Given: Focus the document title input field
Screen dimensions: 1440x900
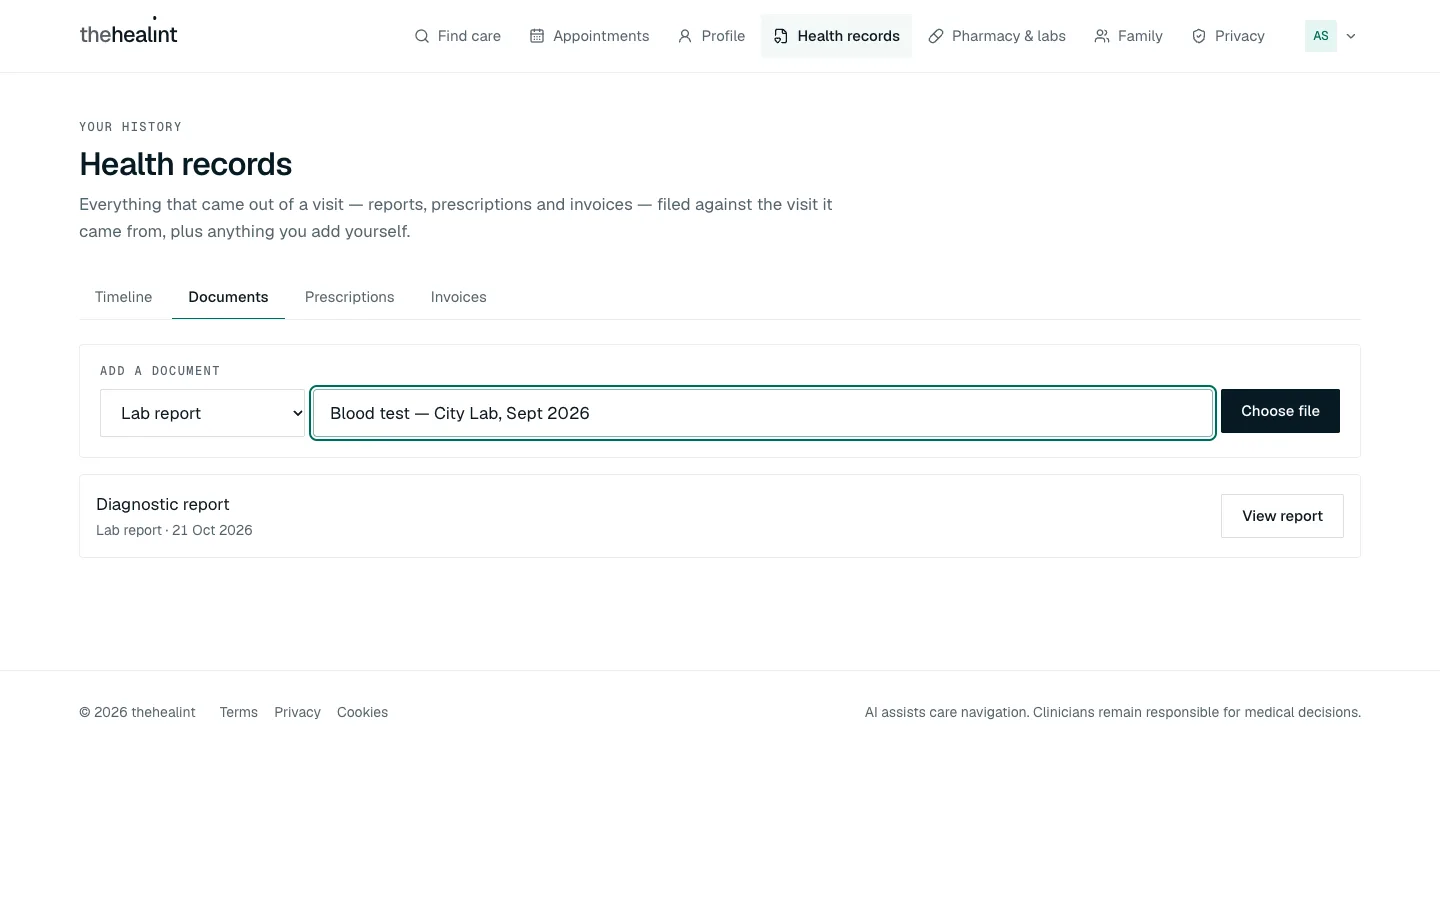Looking at the screenshot, I should point(763,413).
